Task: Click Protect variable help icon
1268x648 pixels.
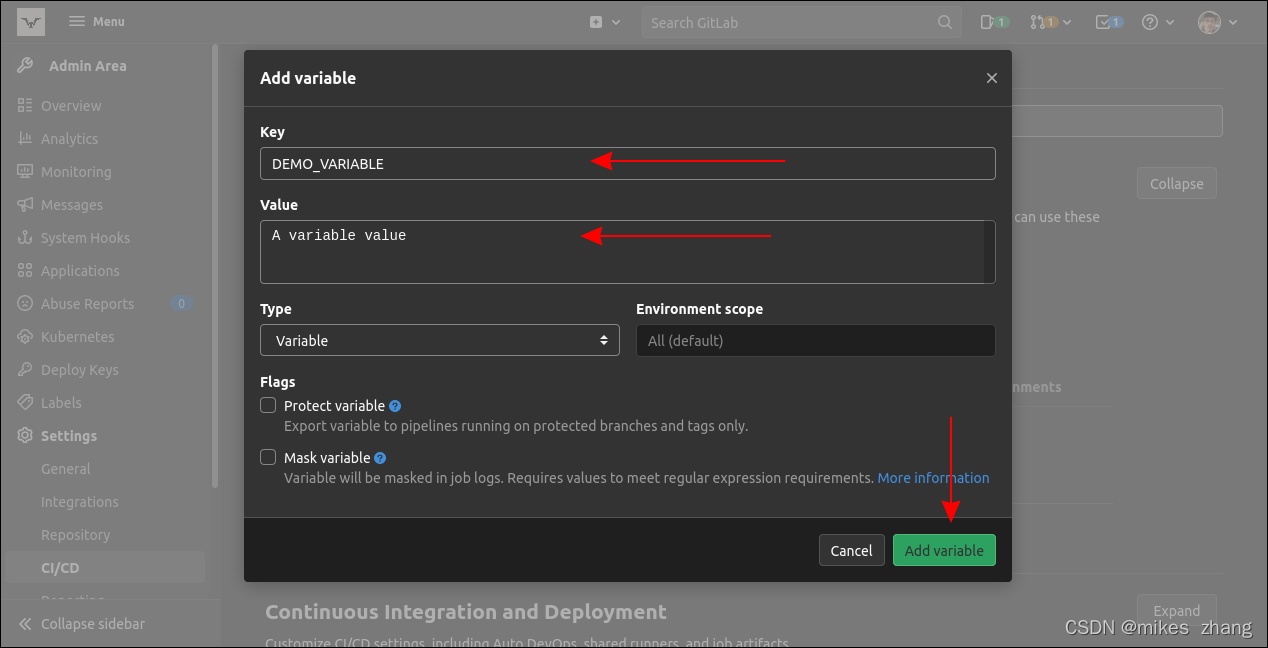Action: [395, 406]
